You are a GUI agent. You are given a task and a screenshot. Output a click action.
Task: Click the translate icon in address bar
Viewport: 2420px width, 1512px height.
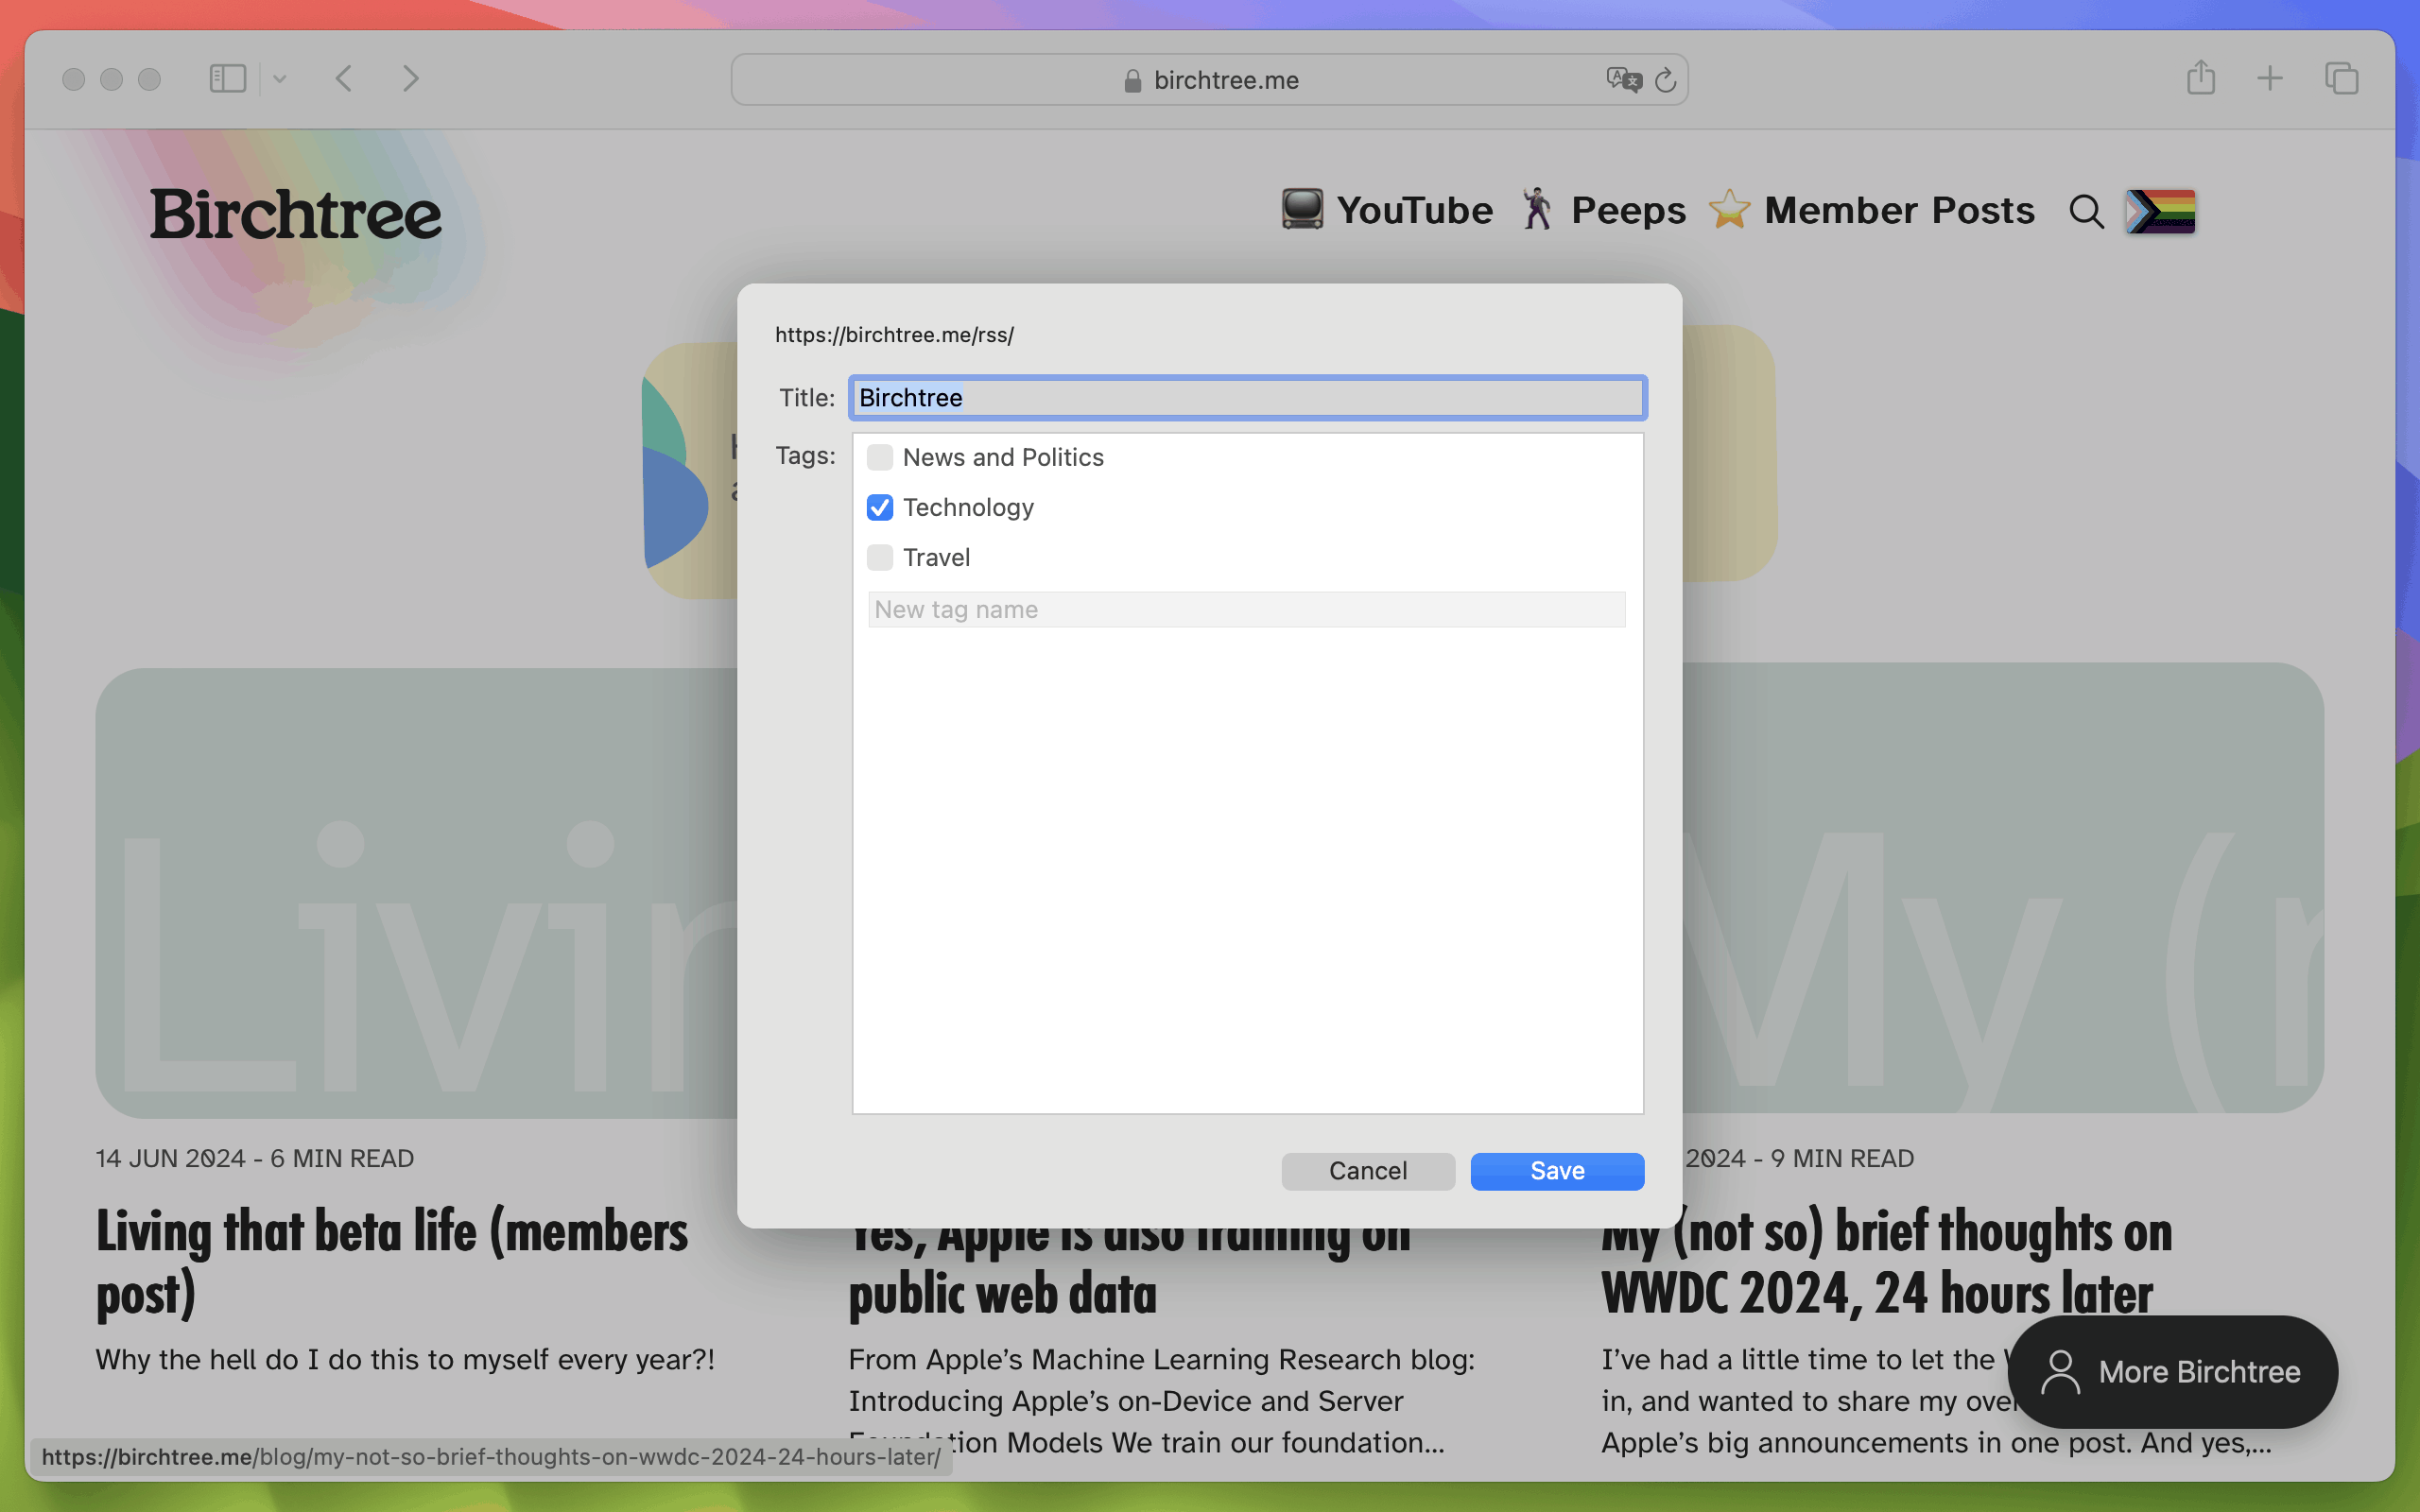tap(1624, 79)
